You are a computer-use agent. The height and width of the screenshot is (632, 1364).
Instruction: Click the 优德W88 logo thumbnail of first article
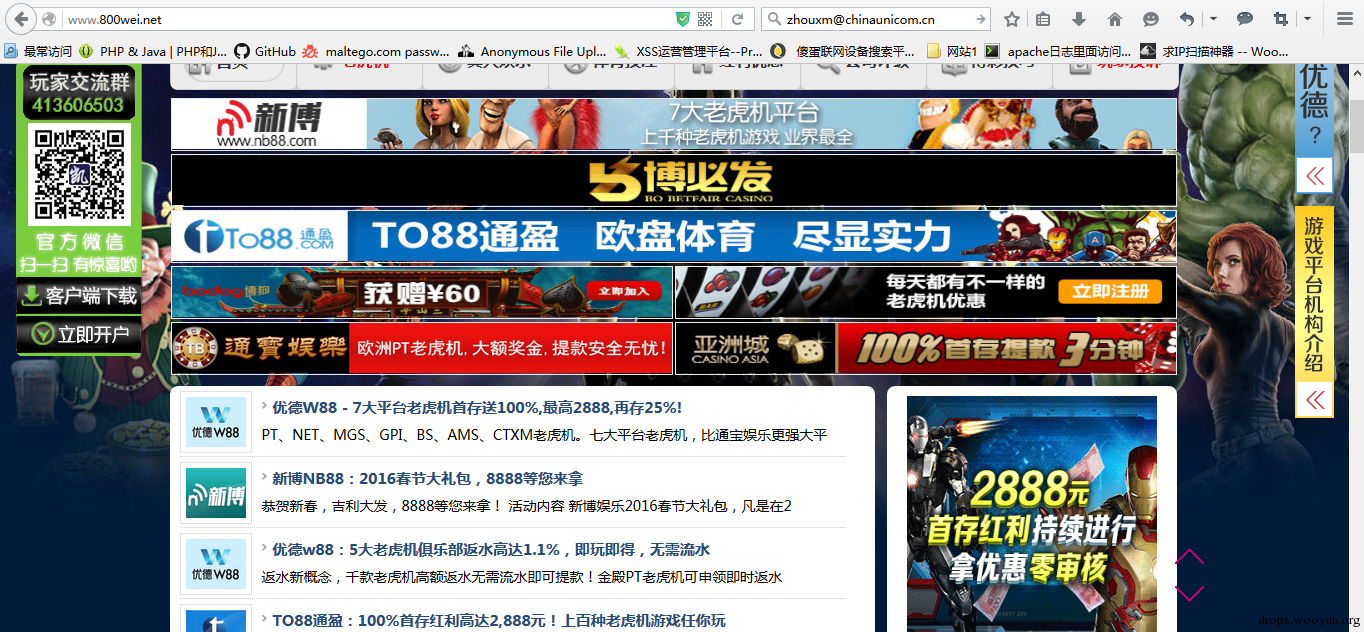tap(216, 422)
